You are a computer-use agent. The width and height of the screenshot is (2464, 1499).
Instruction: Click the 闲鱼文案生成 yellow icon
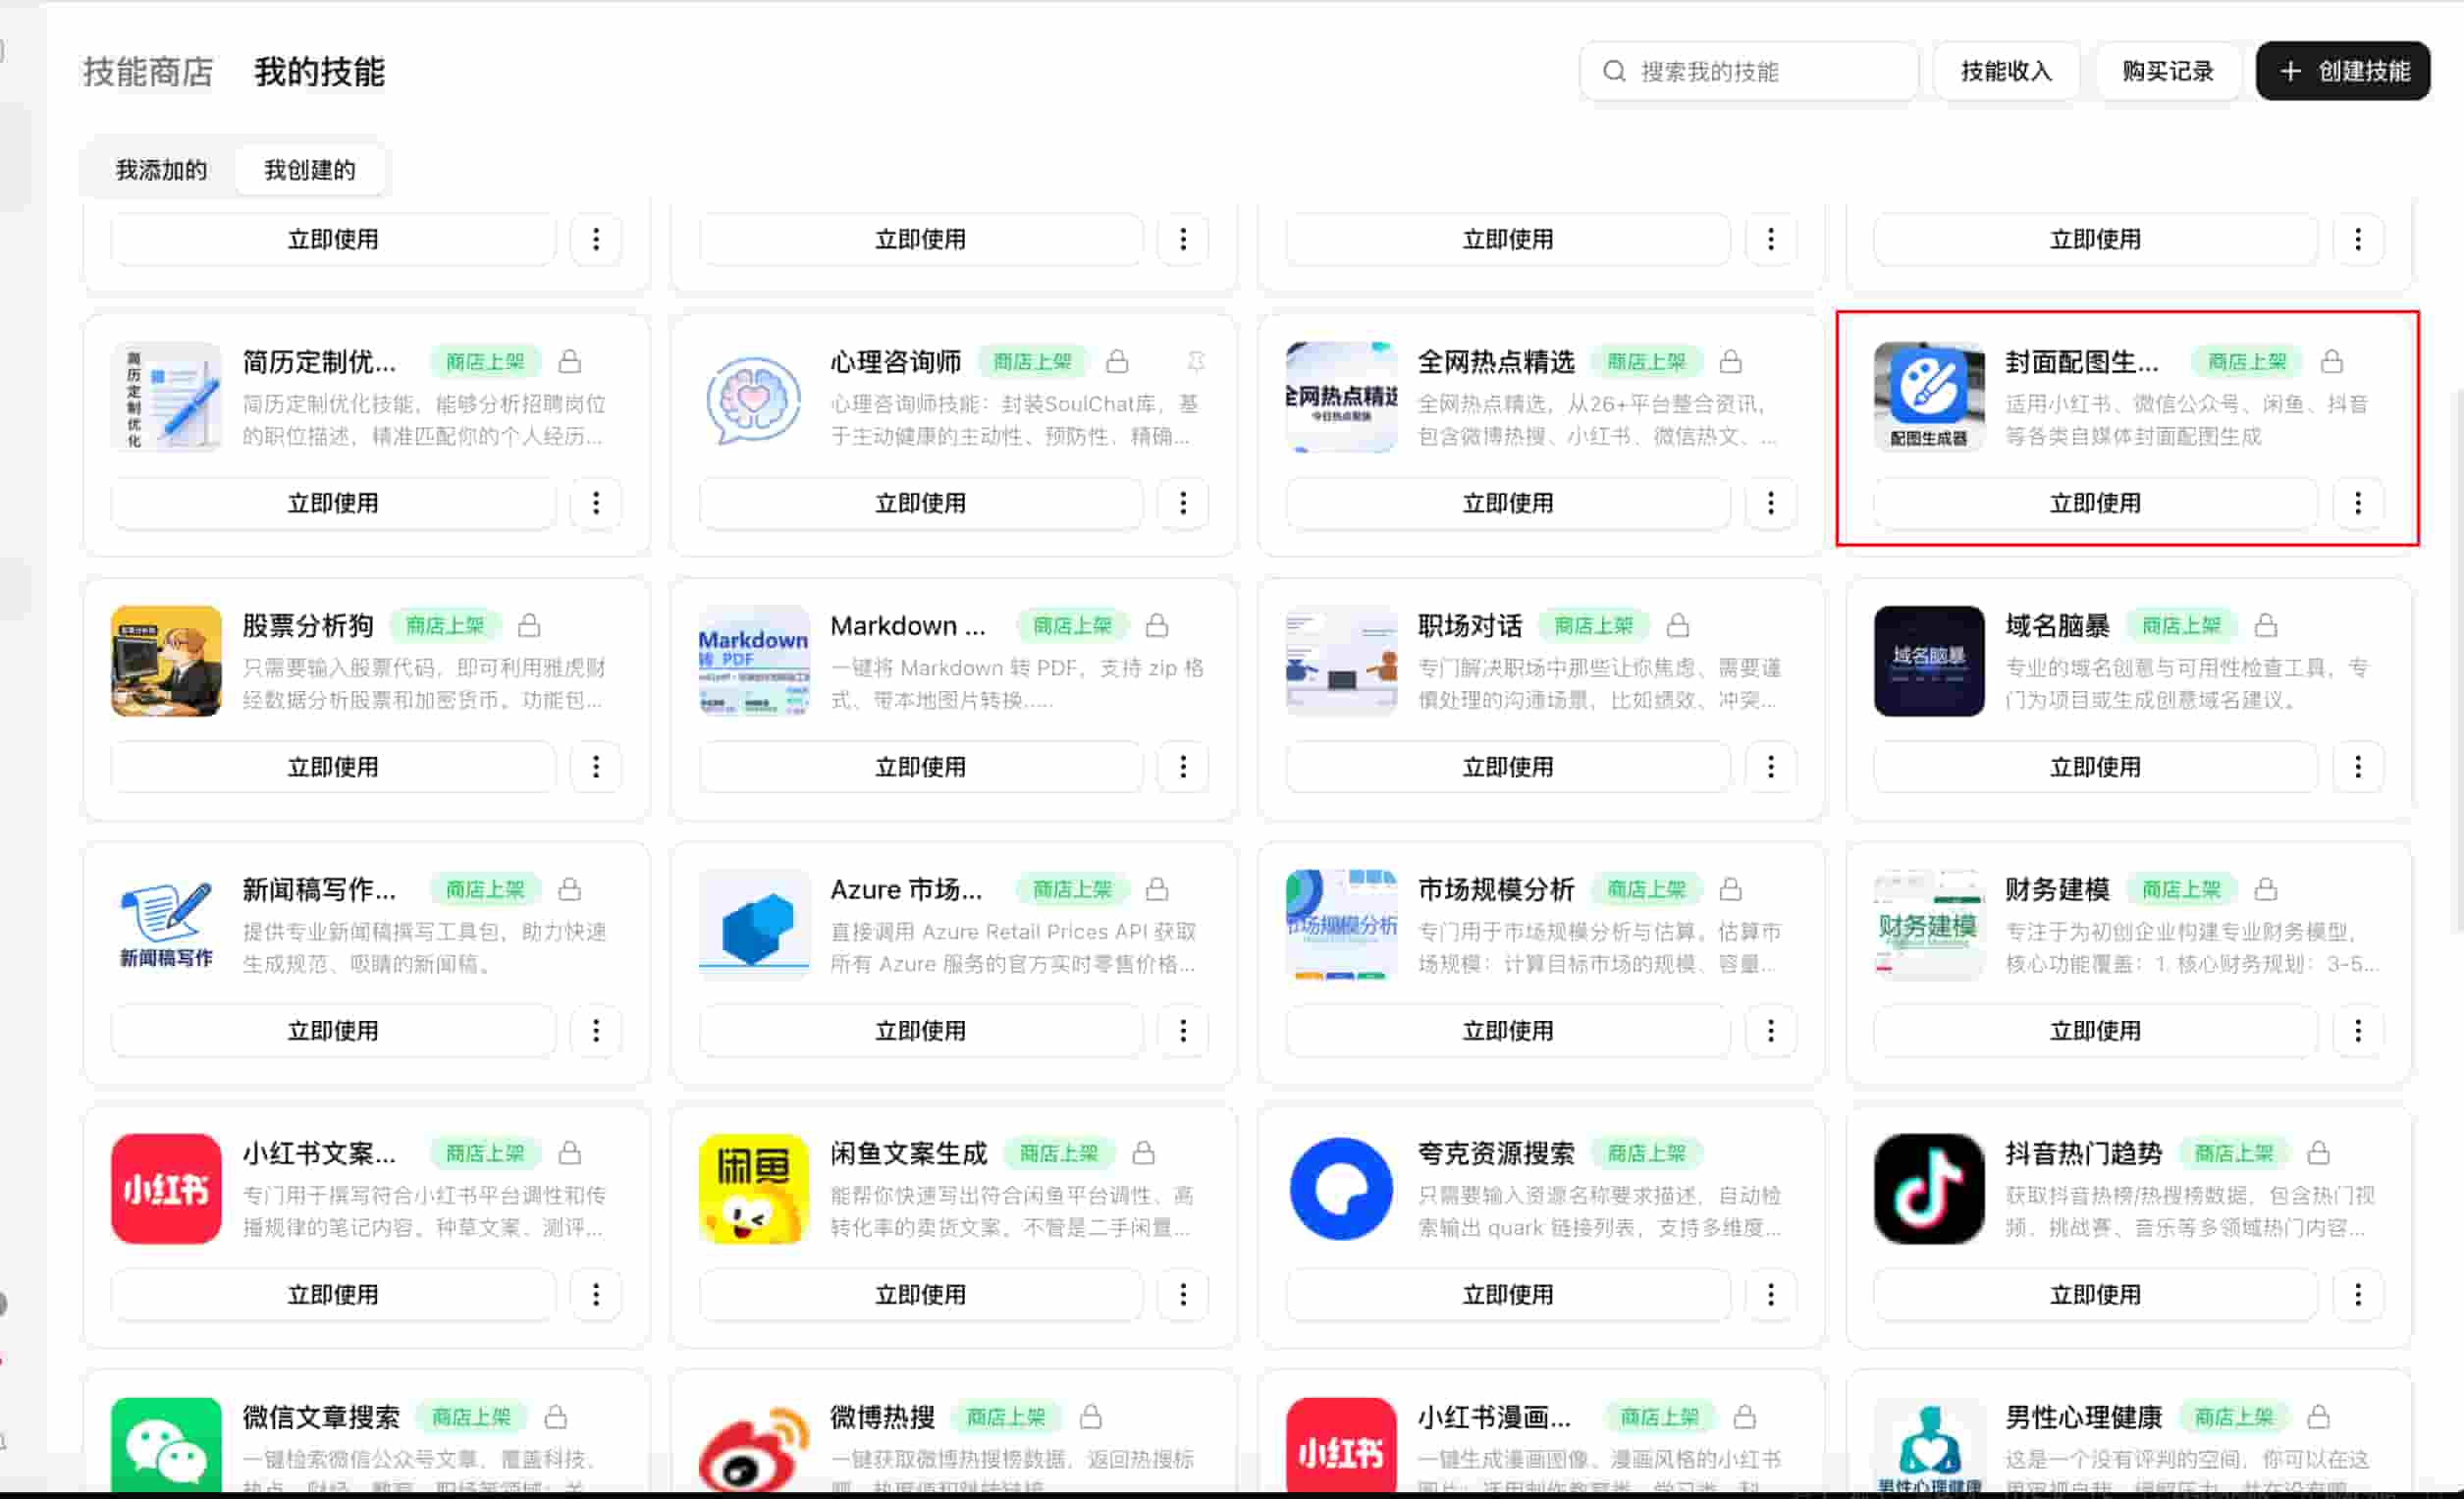coord(753,1188)
